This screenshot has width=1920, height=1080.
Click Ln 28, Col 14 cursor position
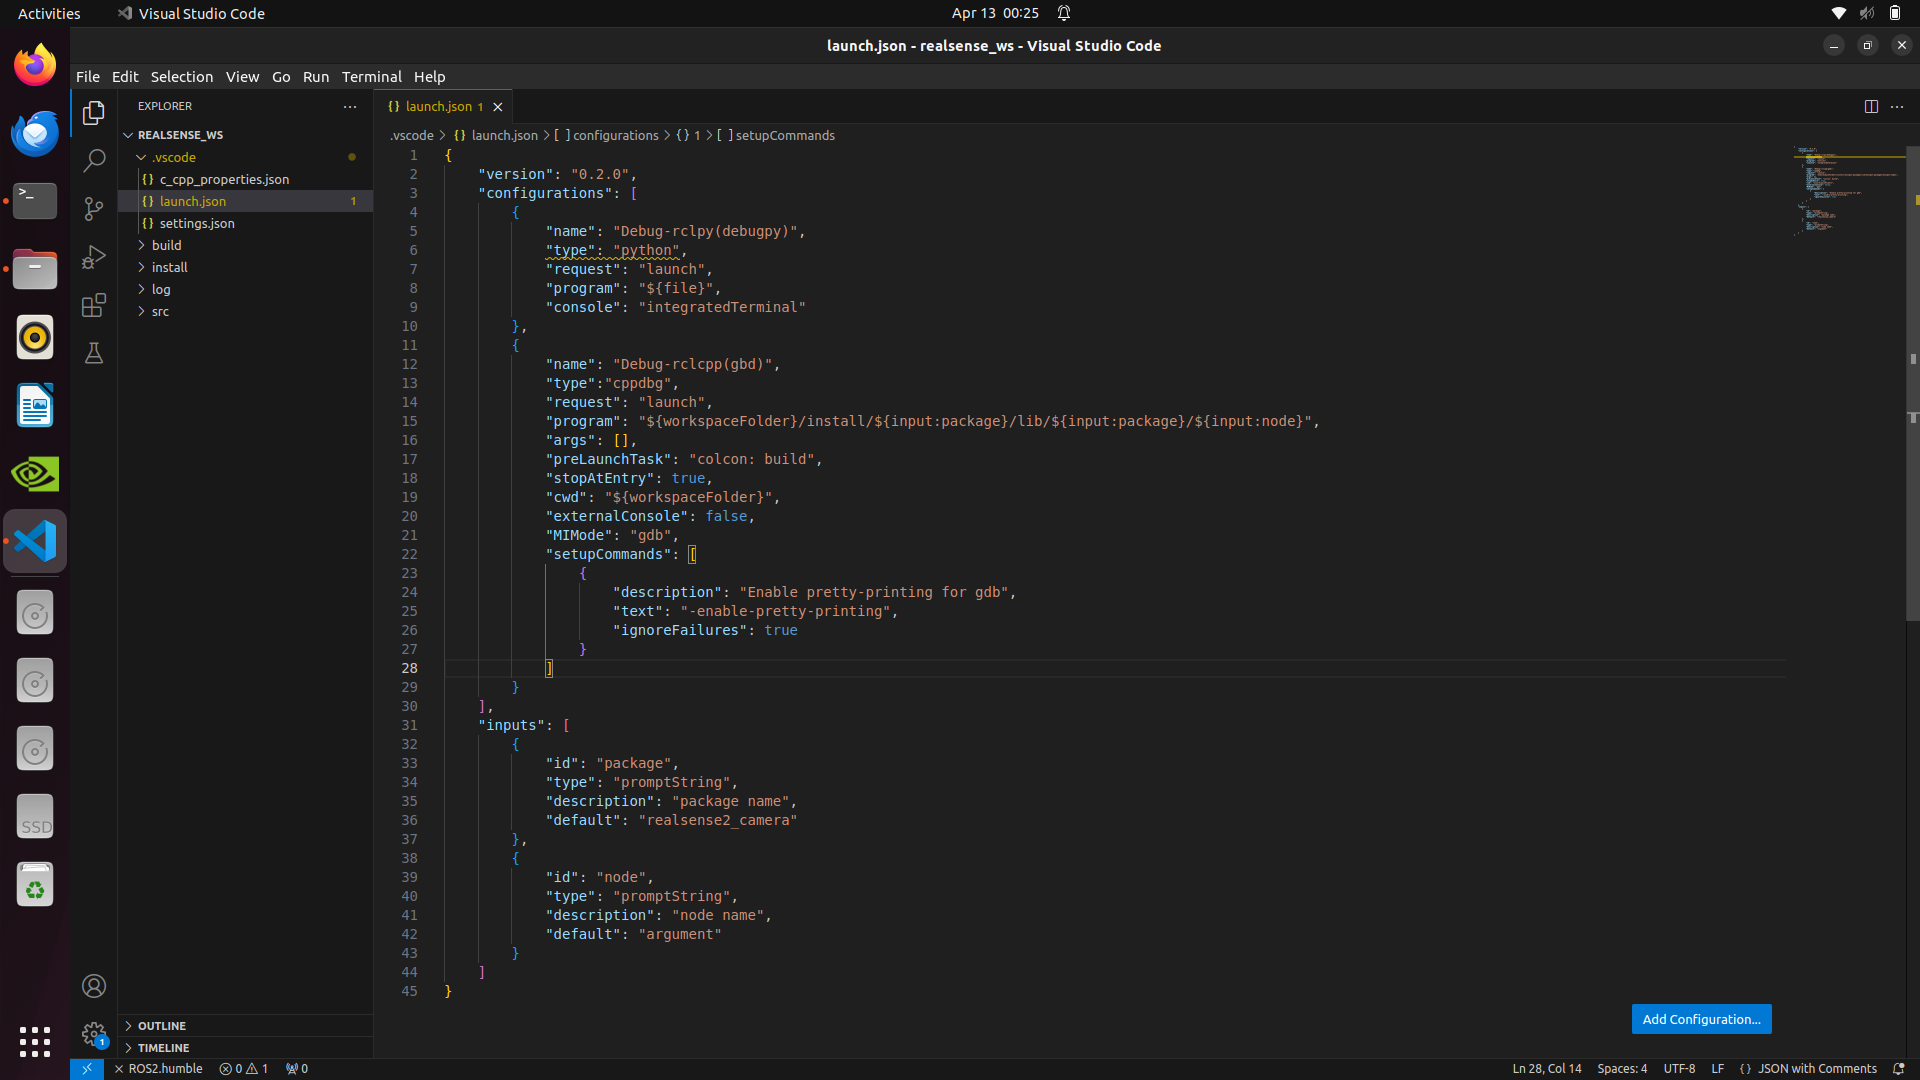tap(1547, 1069)
